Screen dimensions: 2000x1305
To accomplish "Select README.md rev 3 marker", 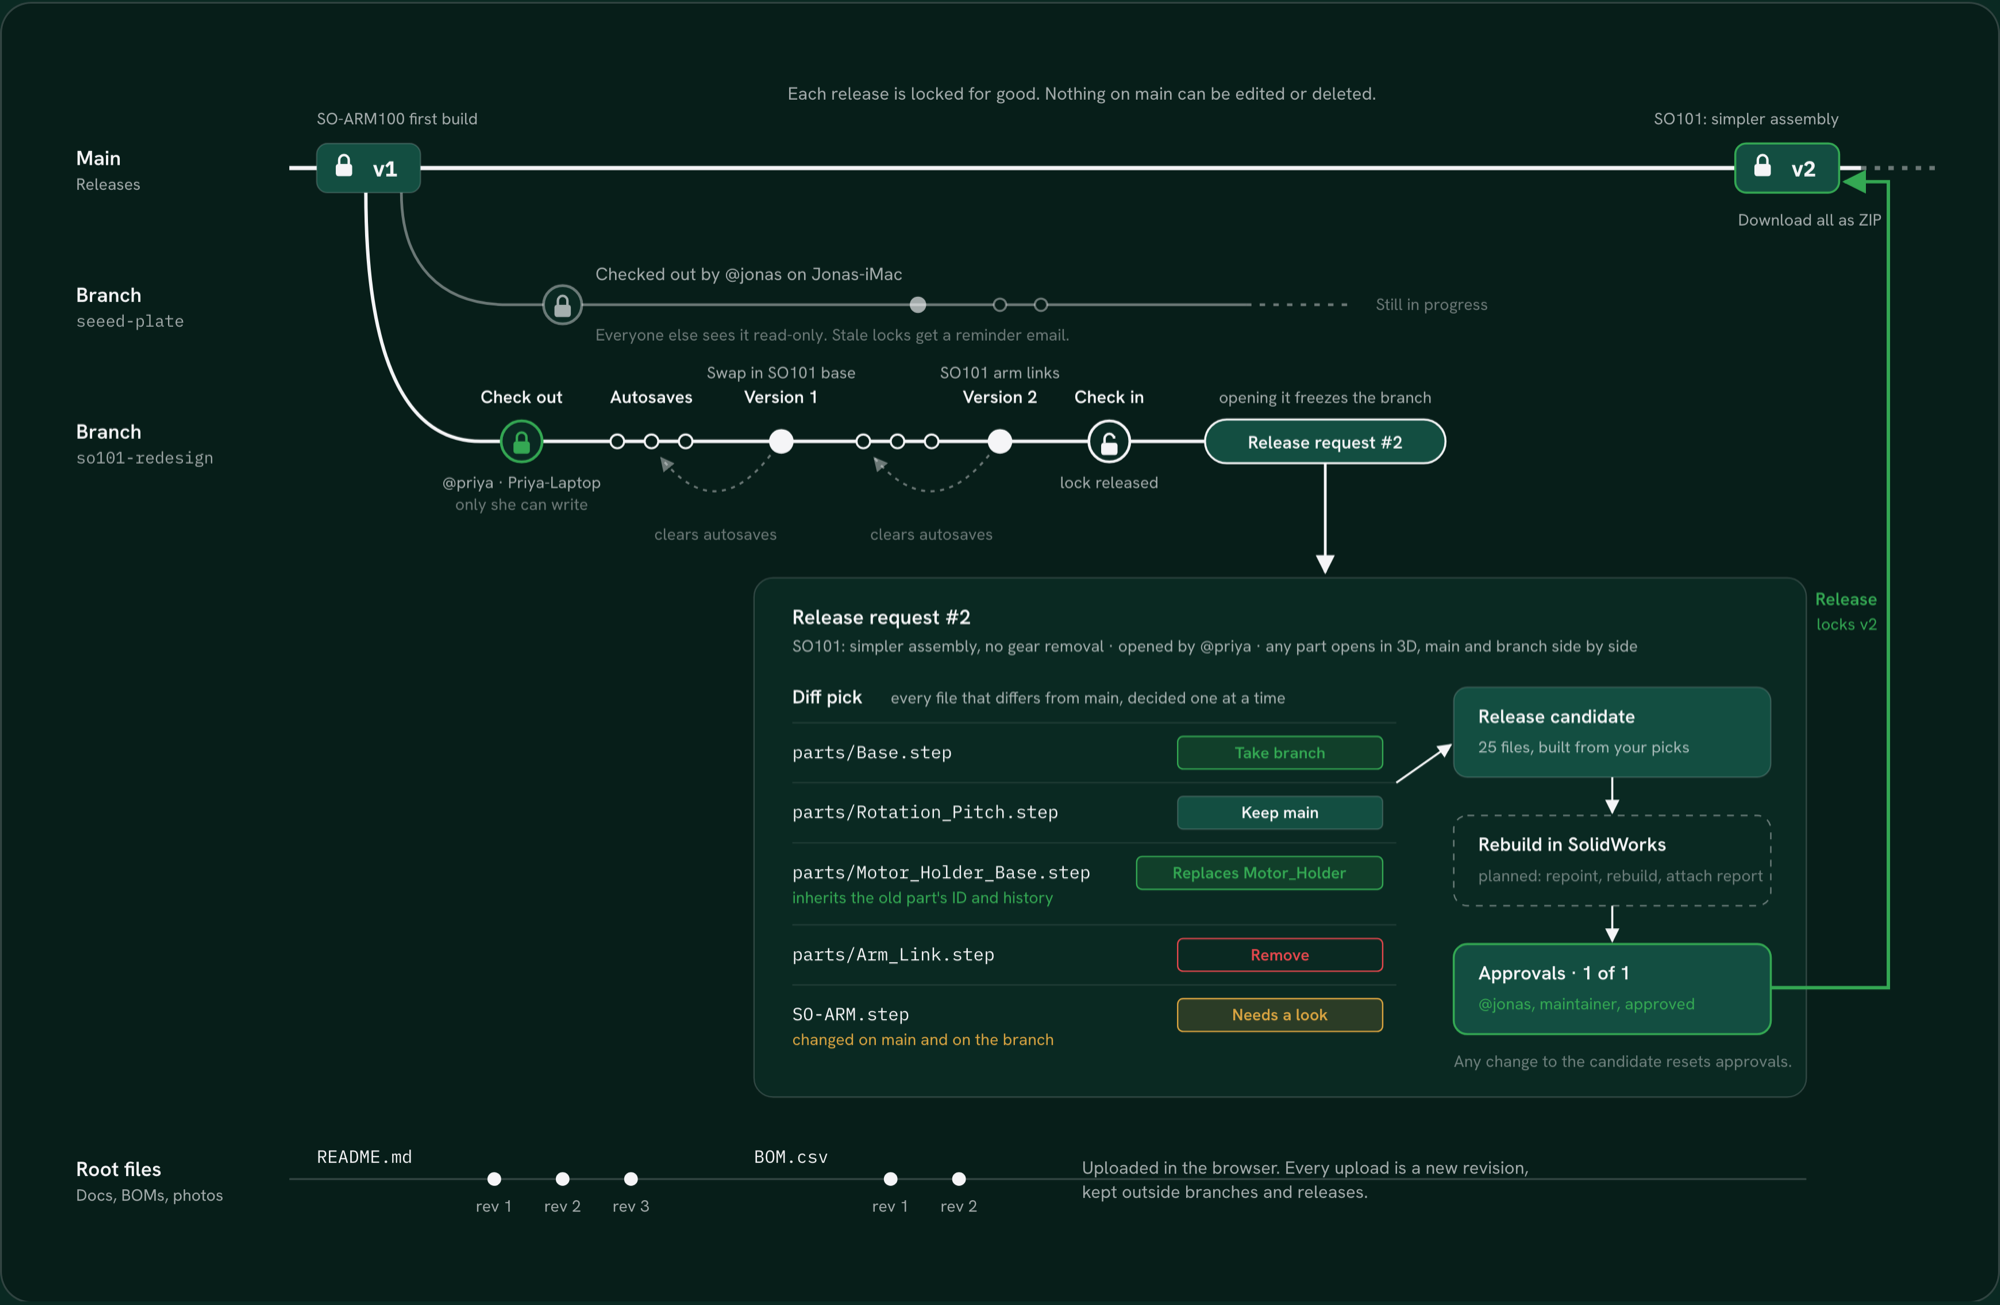I will 631,1179.
